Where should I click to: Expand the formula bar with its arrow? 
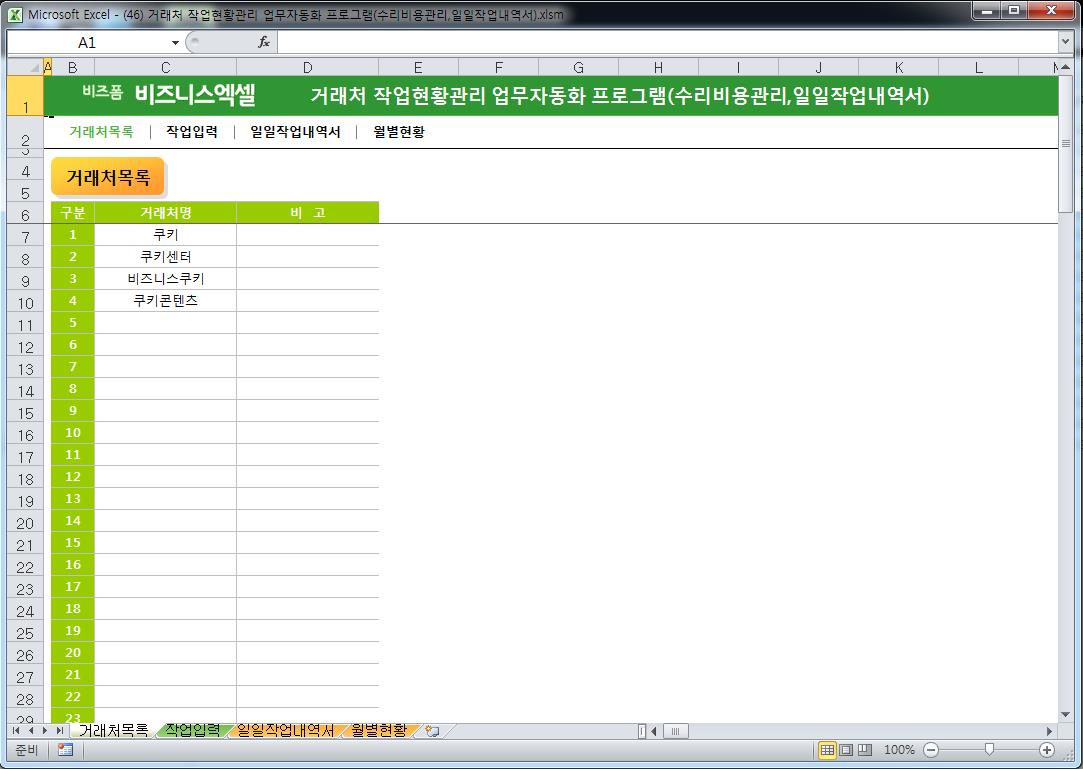(1065, 42)
